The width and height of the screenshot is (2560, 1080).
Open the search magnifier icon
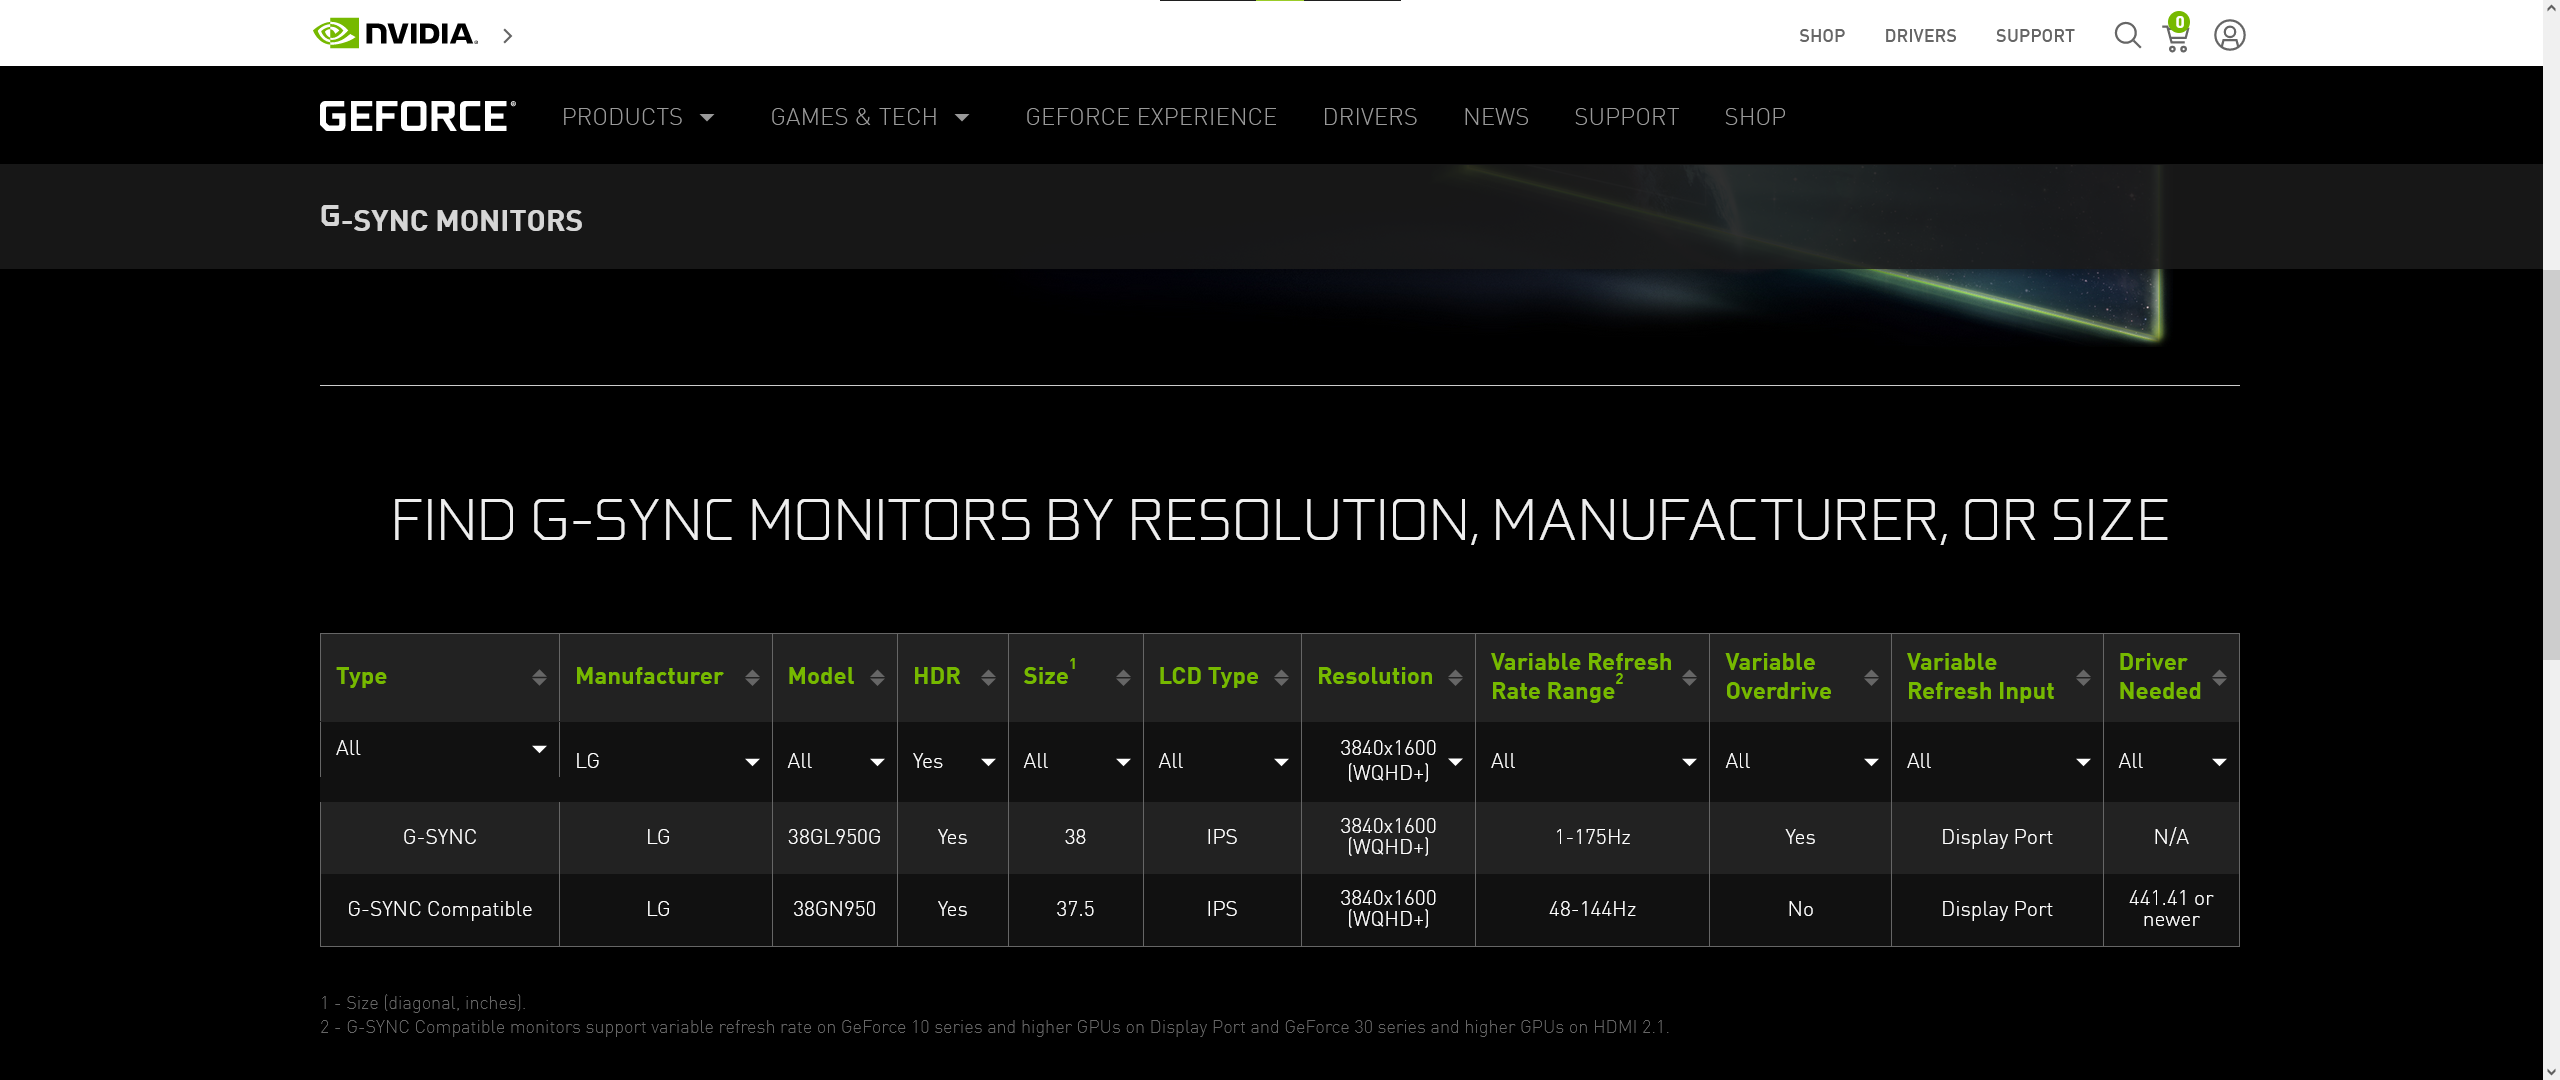(2127, 35)
